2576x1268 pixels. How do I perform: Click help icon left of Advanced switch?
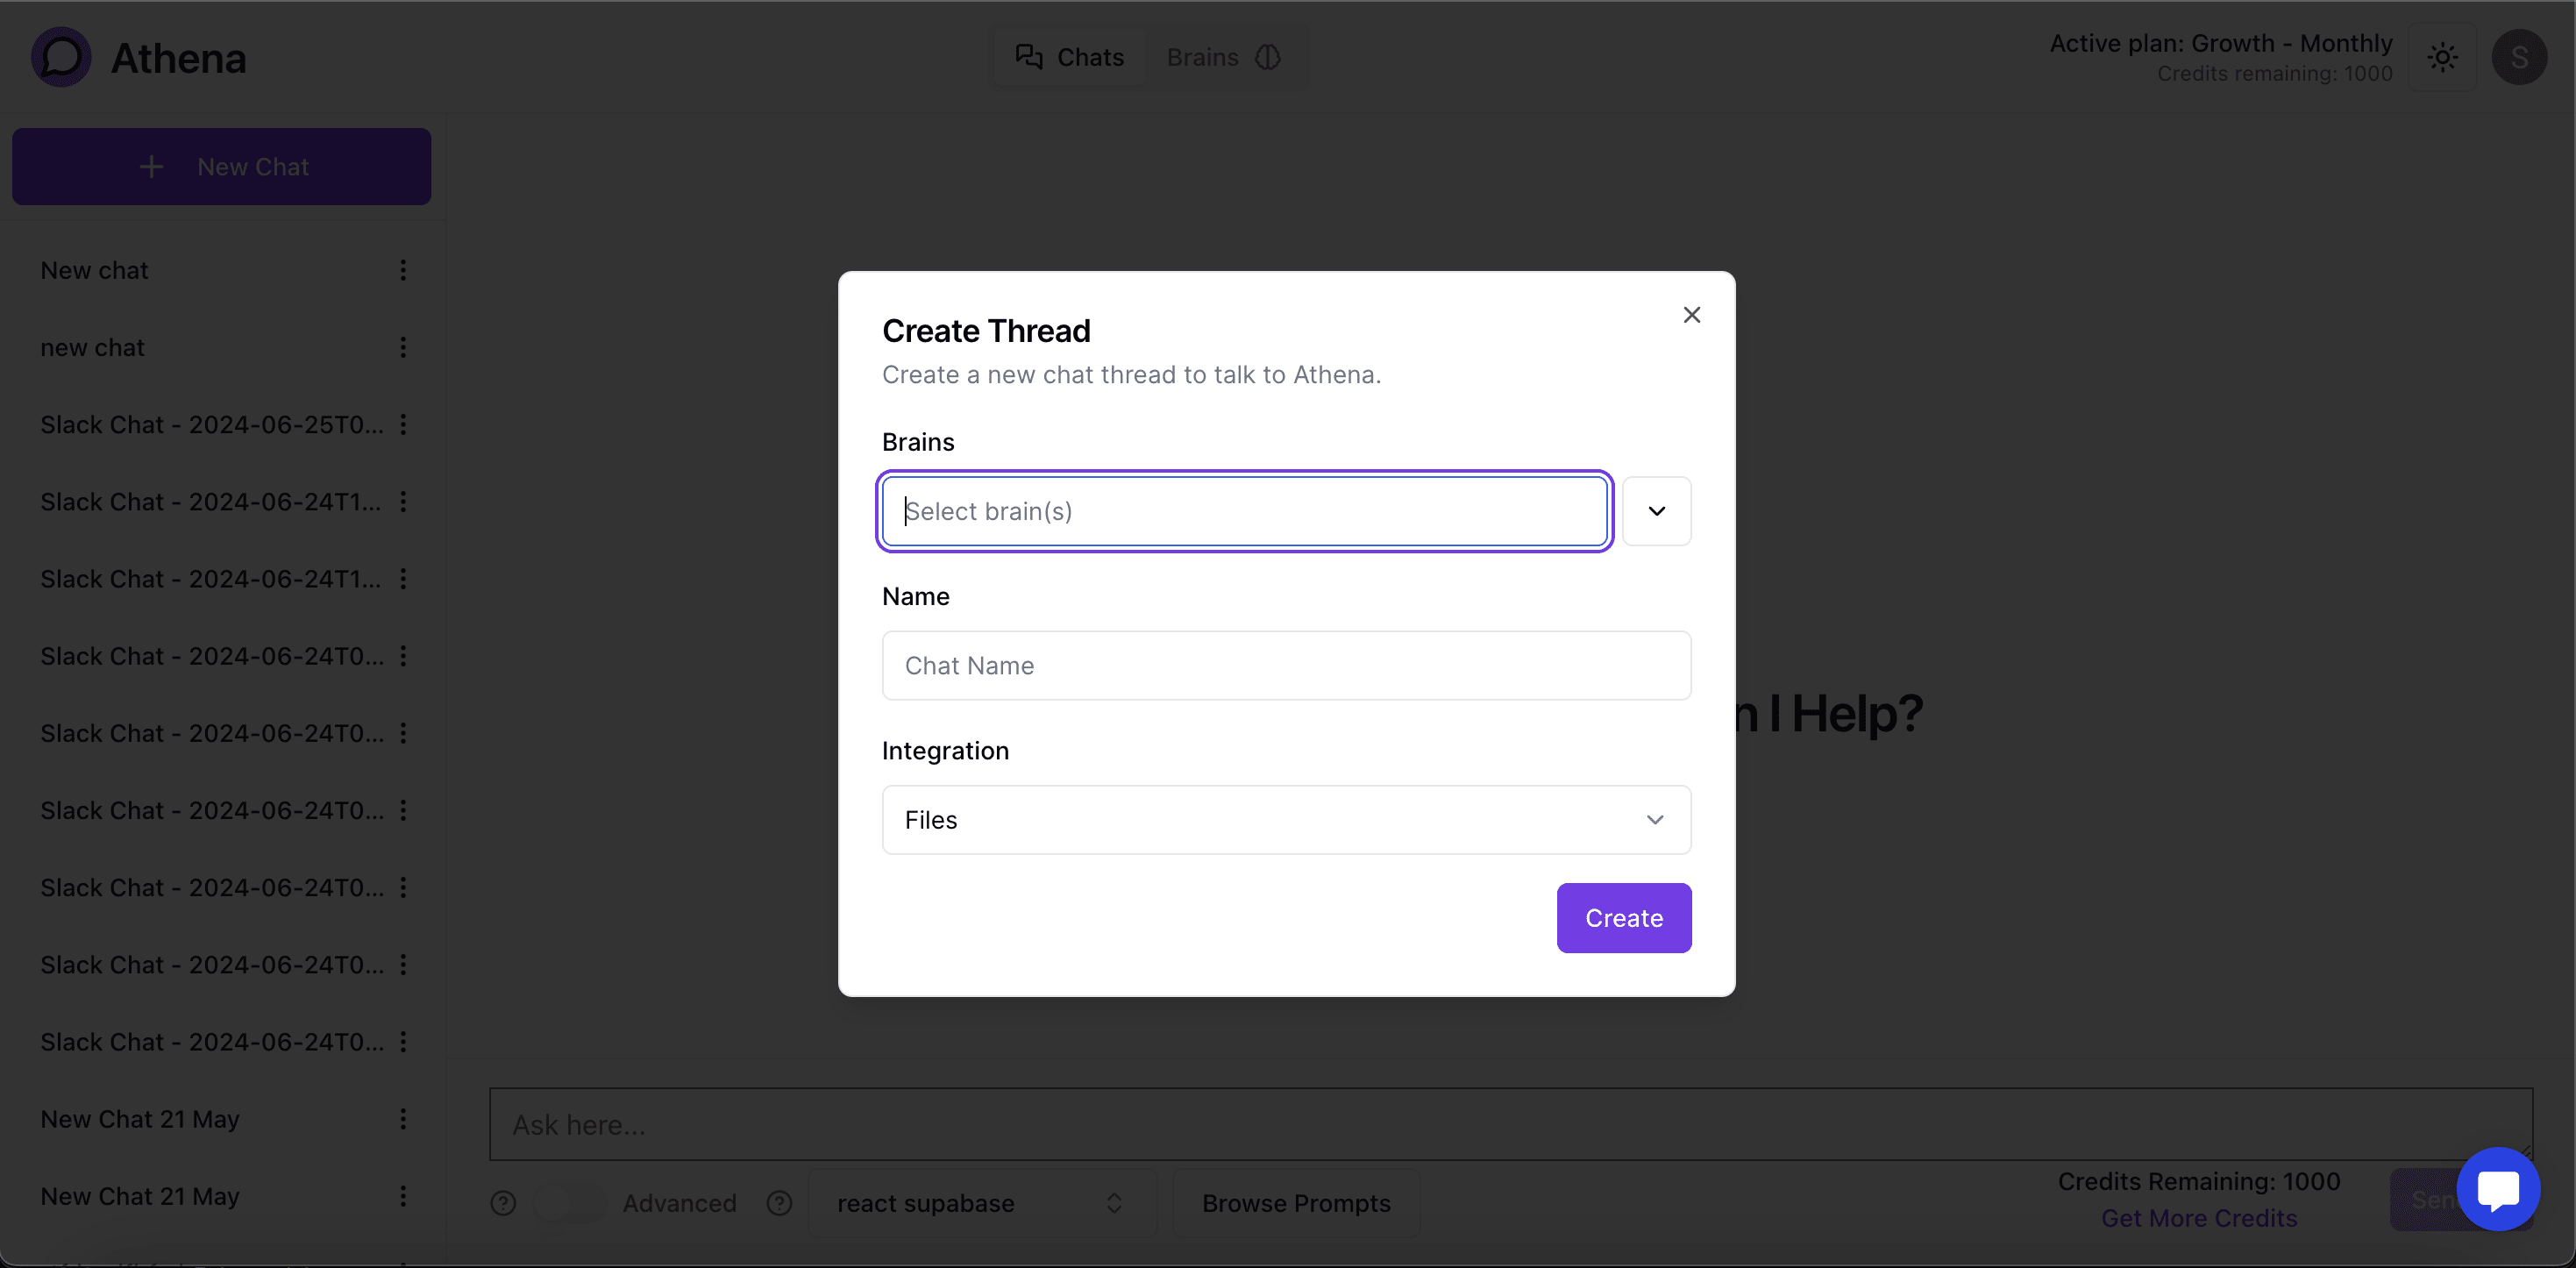pyautogui.click(x=503, y=1203)
